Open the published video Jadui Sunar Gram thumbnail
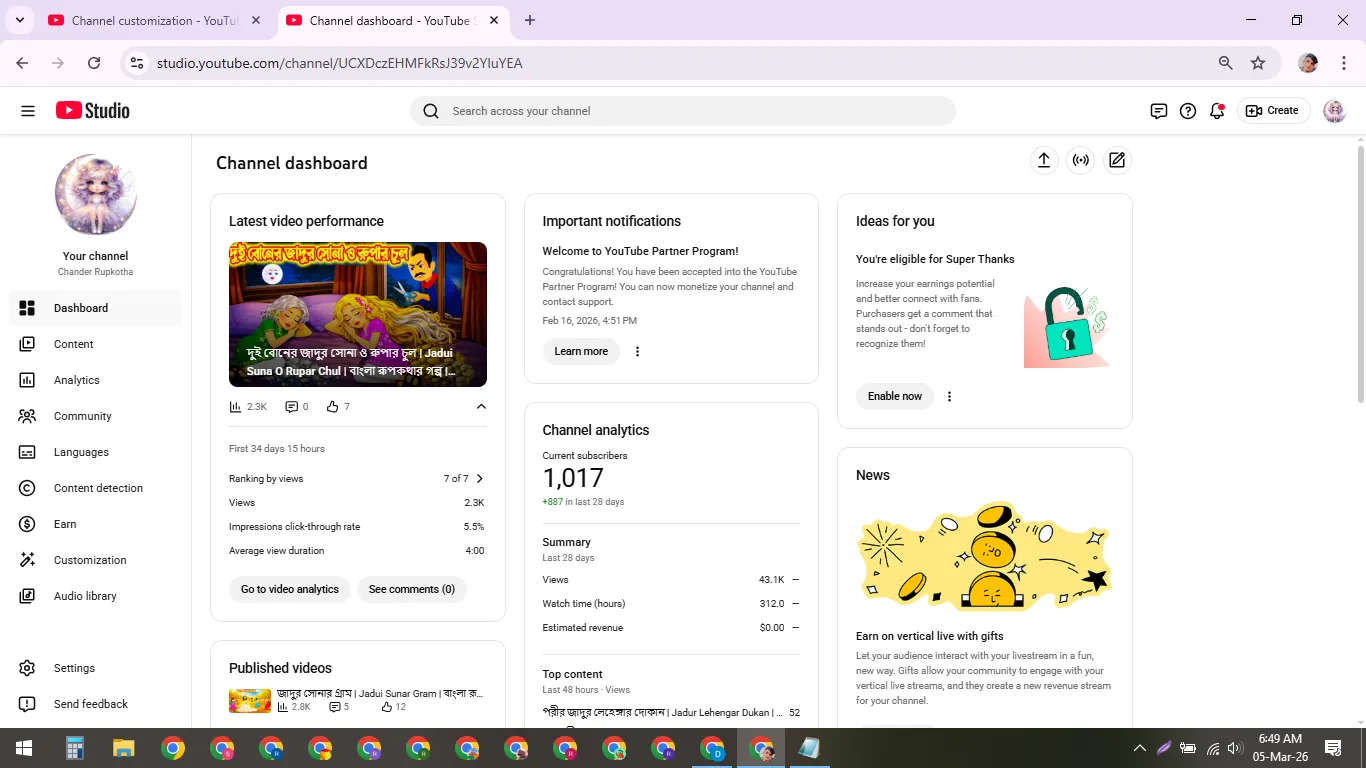This screenshot has height=768, width=1366. 250,700
